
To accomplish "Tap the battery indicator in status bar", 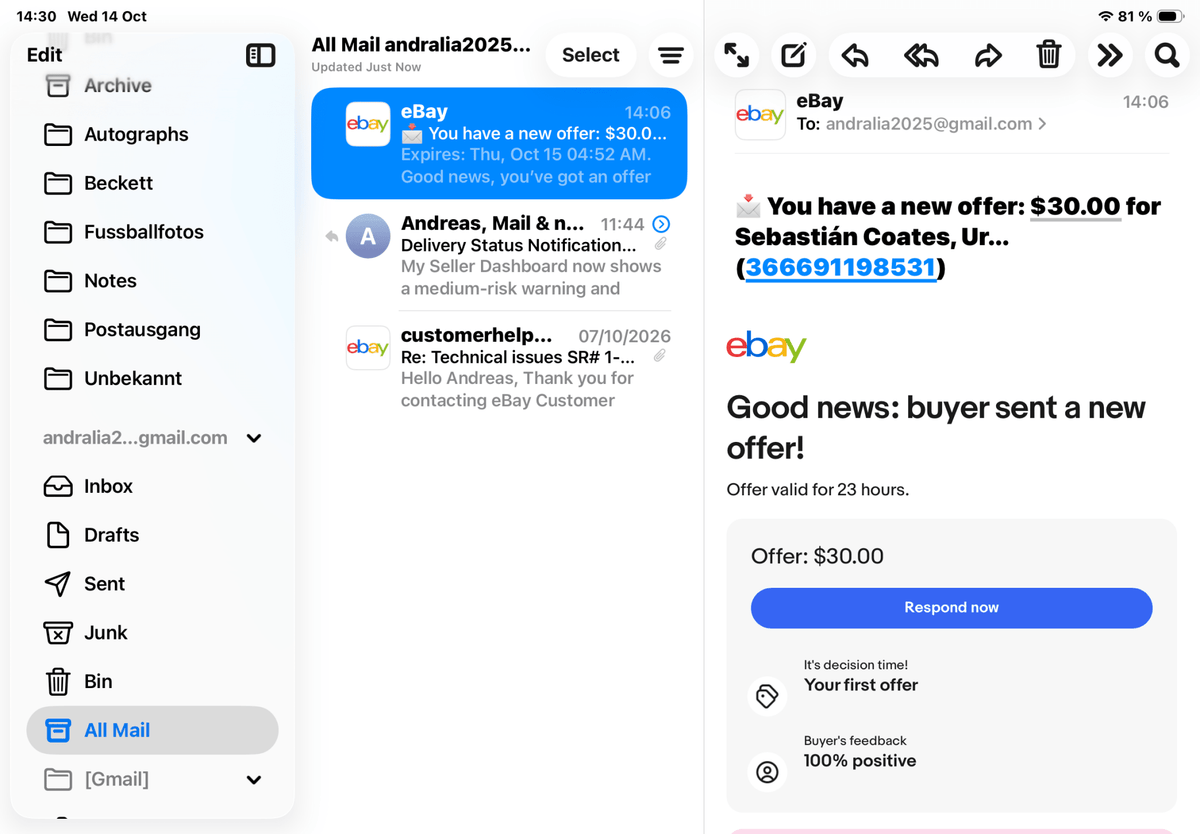I will coord(1172,16).
